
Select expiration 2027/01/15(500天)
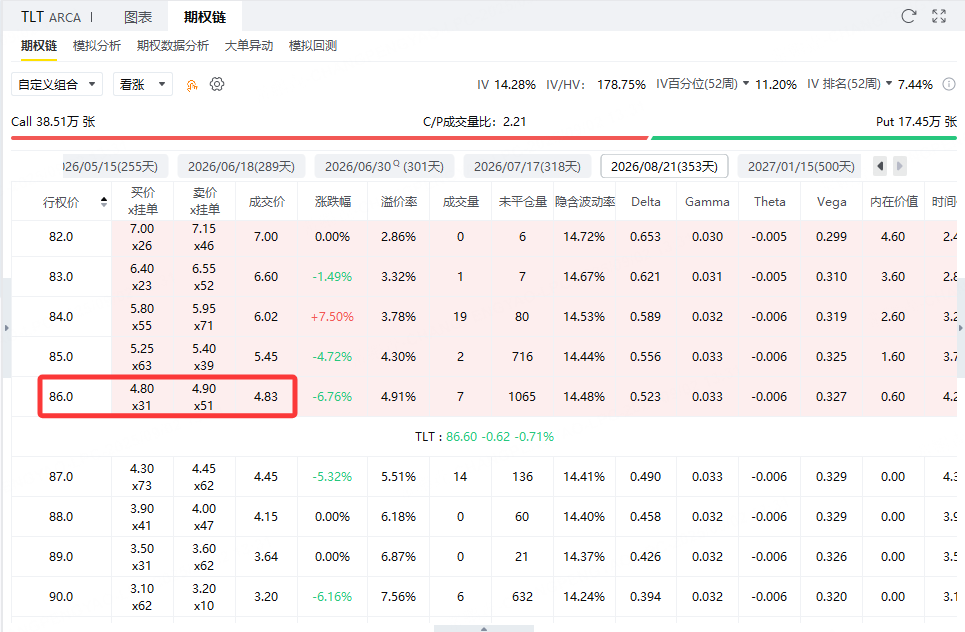[x=801, y=166]
